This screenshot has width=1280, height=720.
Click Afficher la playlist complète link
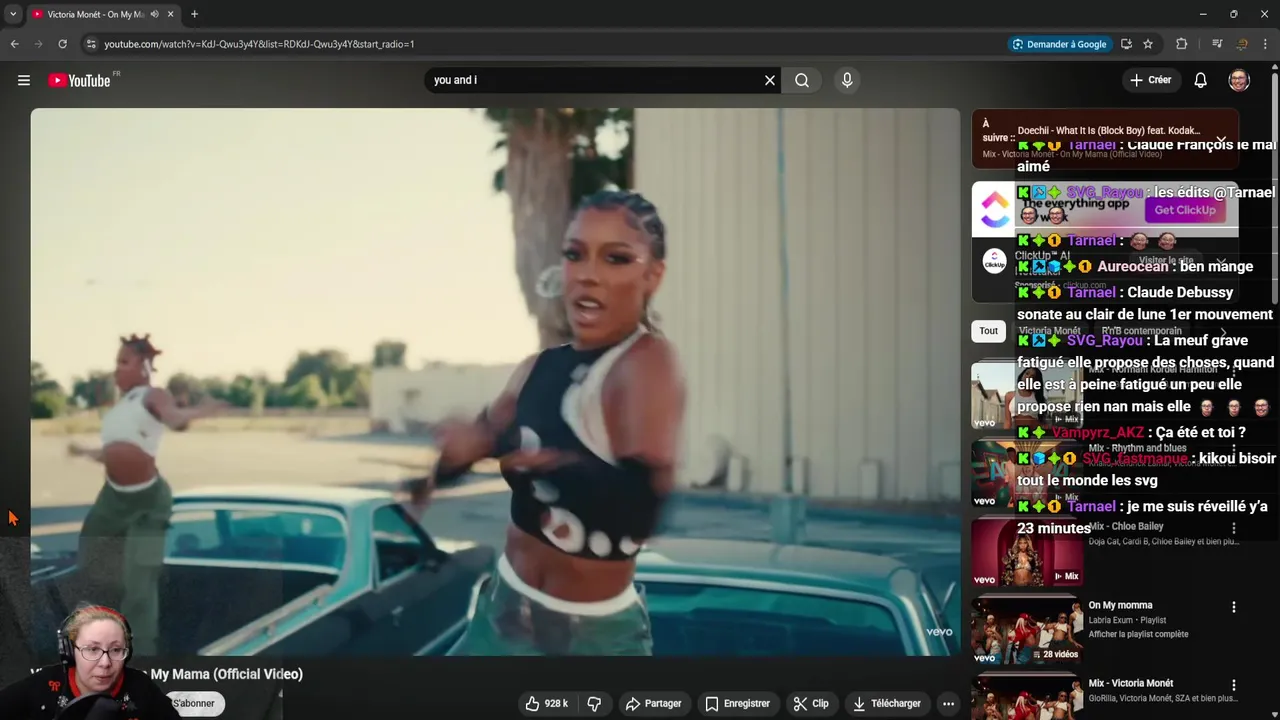(1138, 634)
